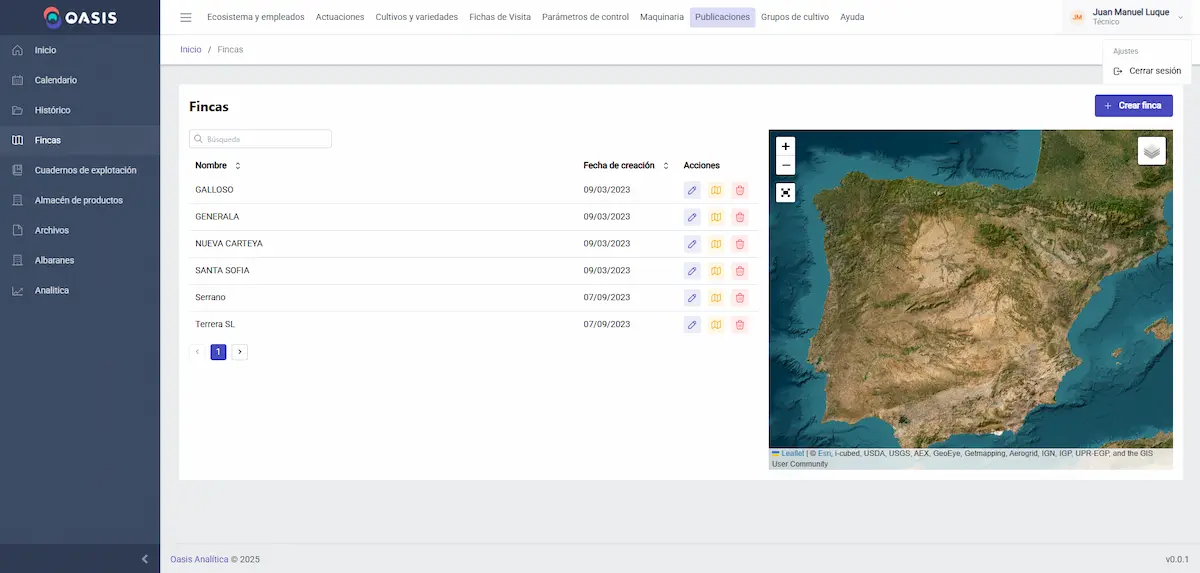Toggle fullscreen view on the map
Screen dimensions: 1200x573
[x=786, y=193]
